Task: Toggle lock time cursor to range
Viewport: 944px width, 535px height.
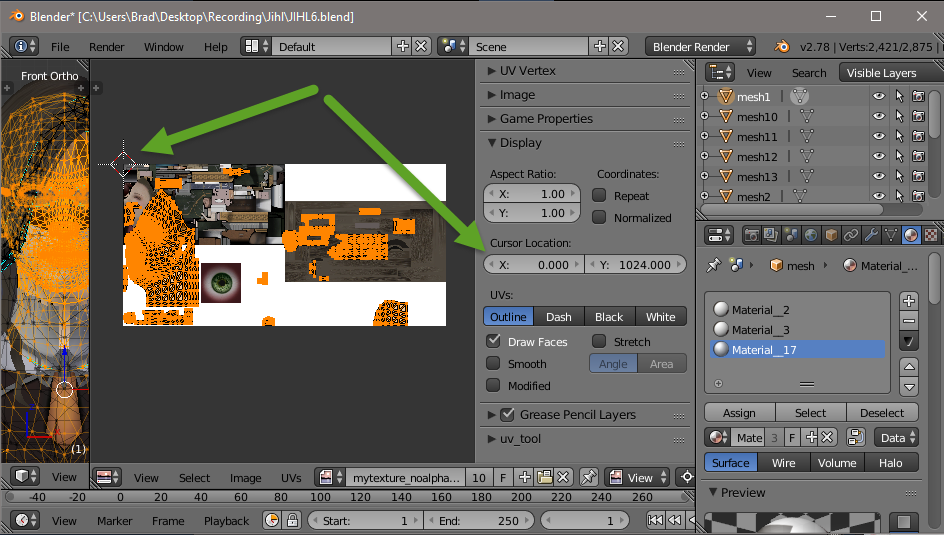Action: [292, 521]
